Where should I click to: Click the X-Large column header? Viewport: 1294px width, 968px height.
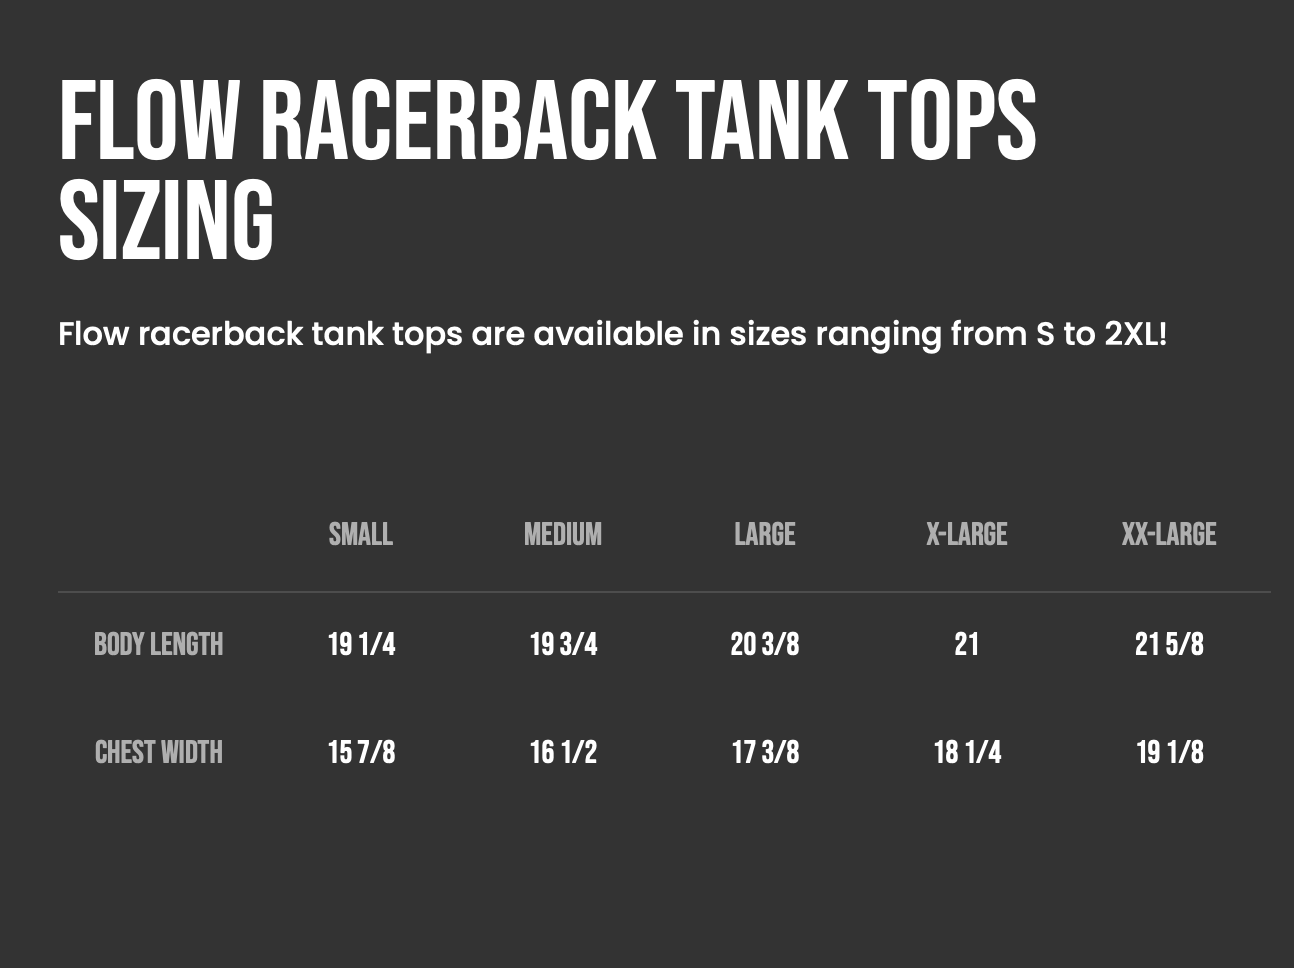966,535
